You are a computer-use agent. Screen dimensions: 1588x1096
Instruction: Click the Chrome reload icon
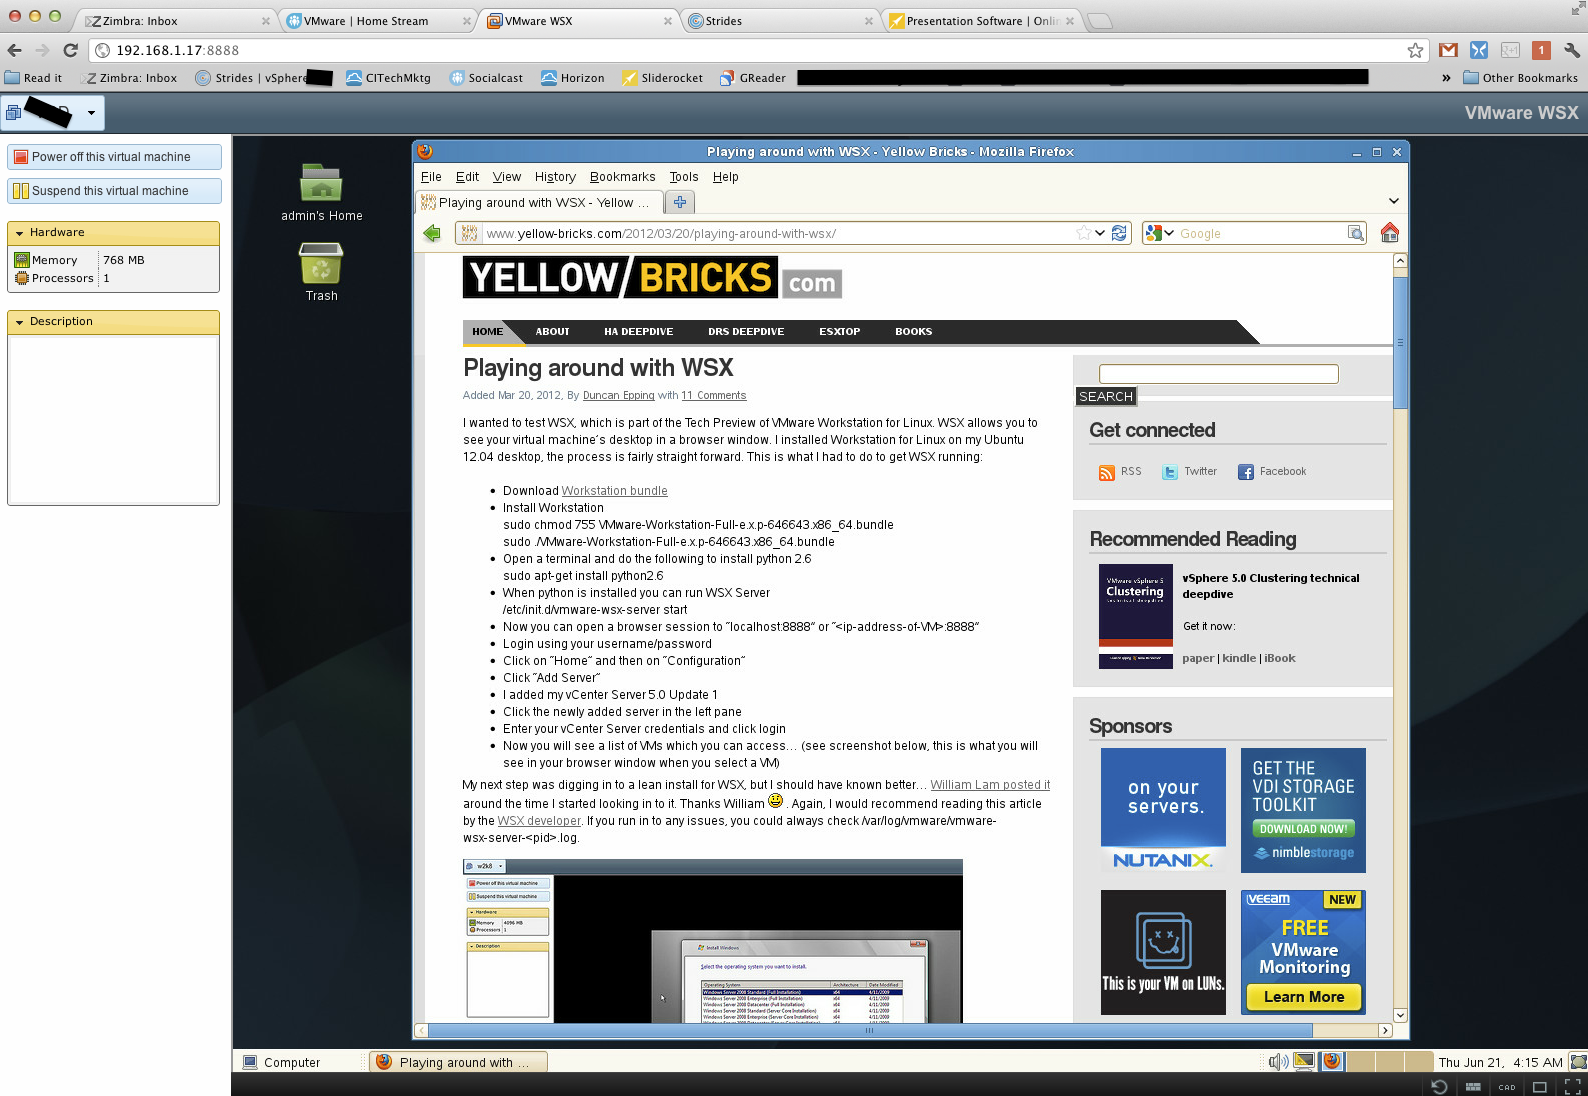click(70, 50)
